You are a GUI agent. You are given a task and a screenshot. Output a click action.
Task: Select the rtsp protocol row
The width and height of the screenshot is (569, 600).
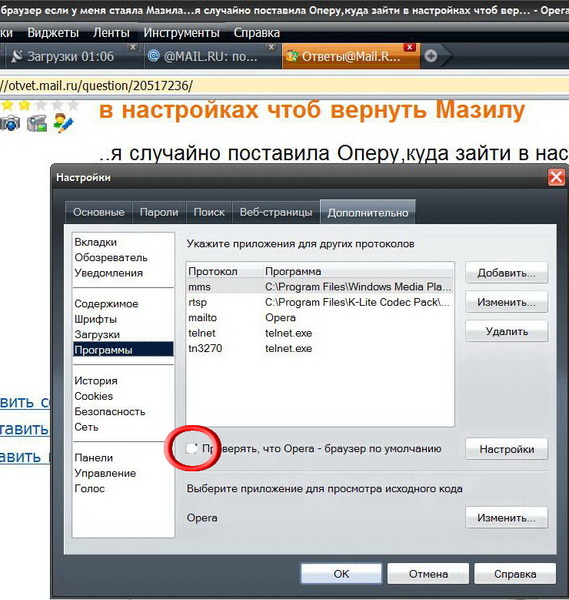[320, 302]
